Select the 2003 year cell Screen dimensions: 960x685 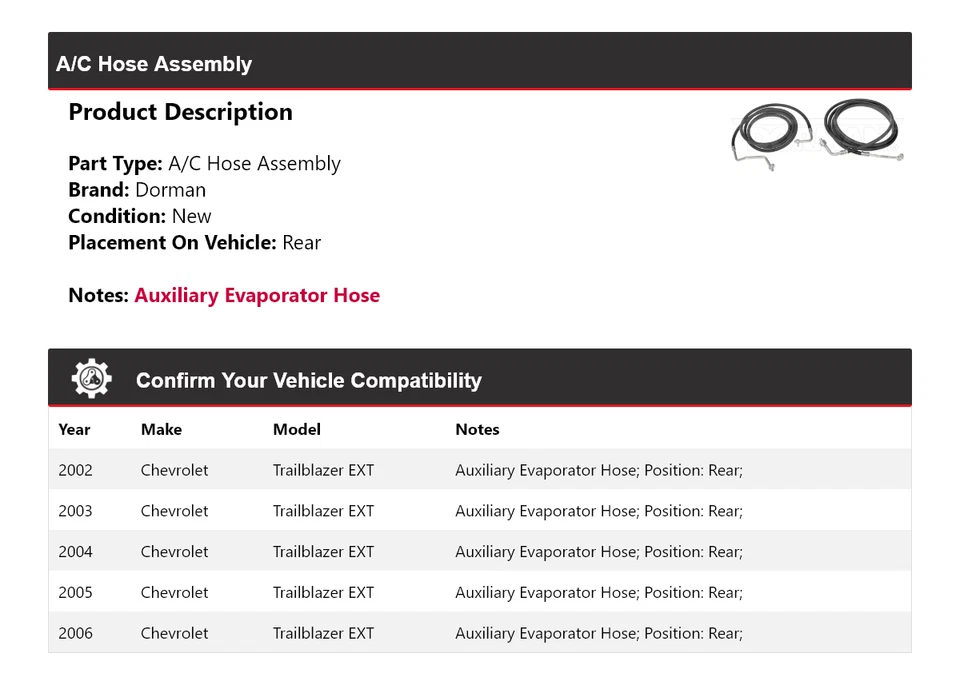tap(75, 511)
